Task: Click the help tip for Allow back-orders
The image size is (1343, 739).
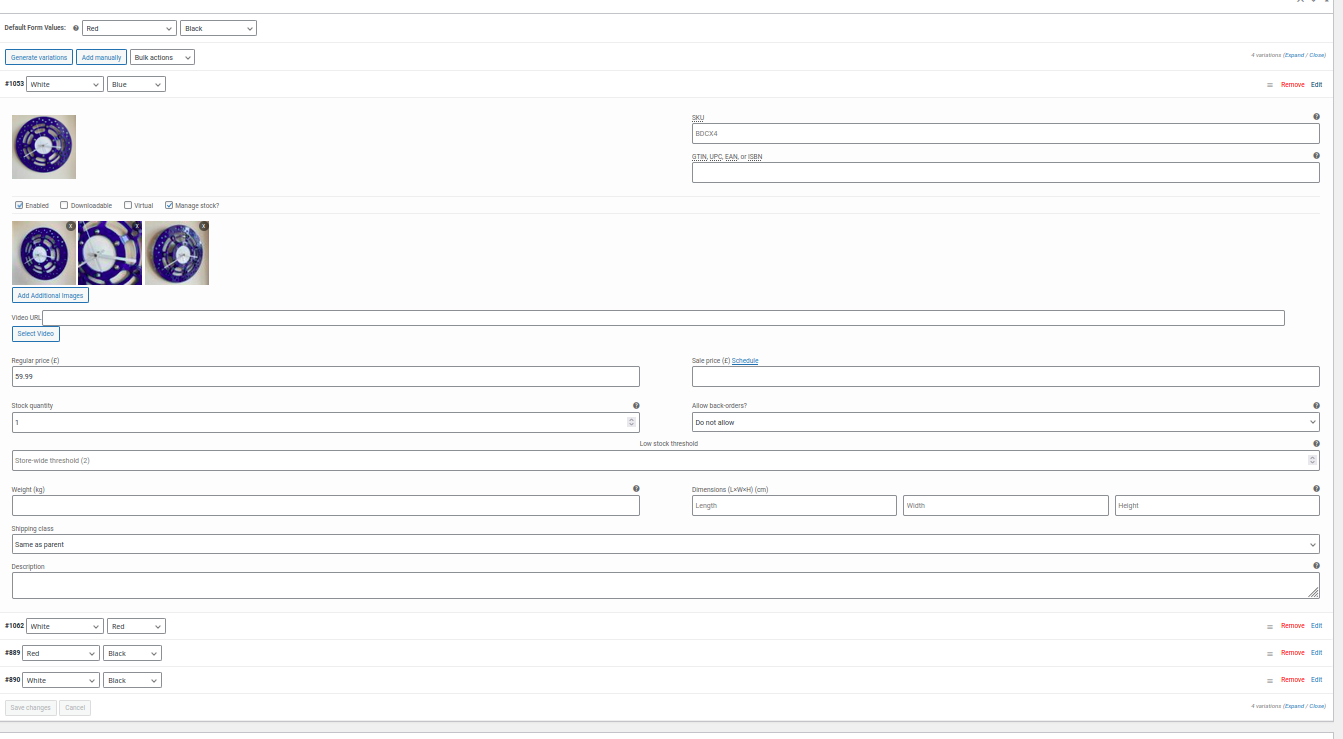Action: tap(1316, 406)
